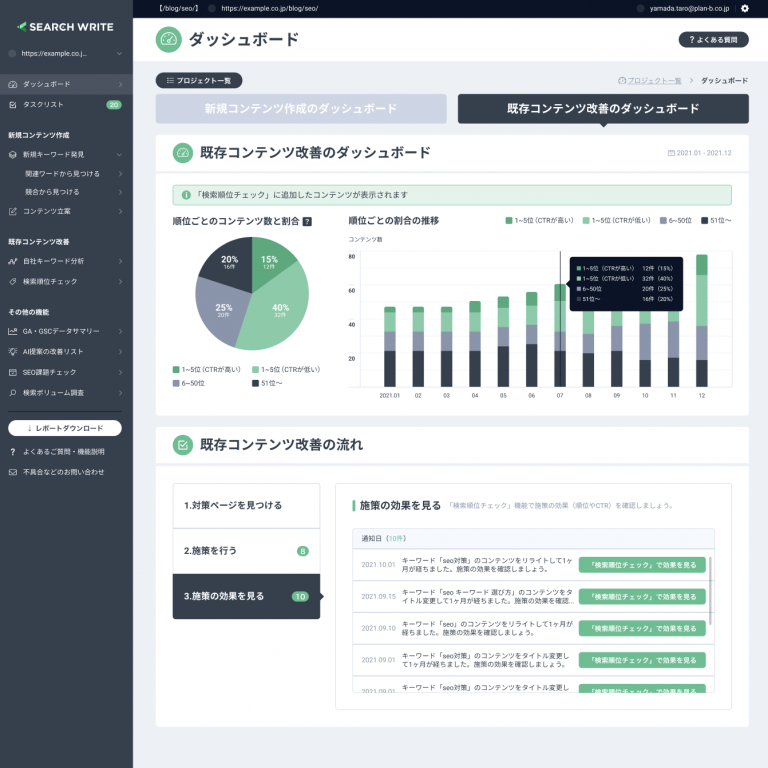This screenshot has height=768, width=768.
Task: Click the 検索ボリューム調査 chevron arrow
Action: (120, 393)
